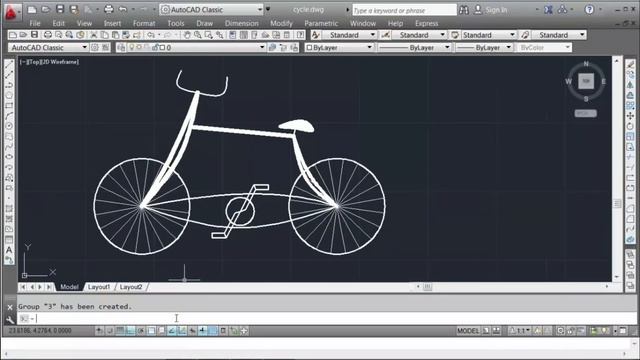Open the Dimension Style manager icon

coord(385,35)
